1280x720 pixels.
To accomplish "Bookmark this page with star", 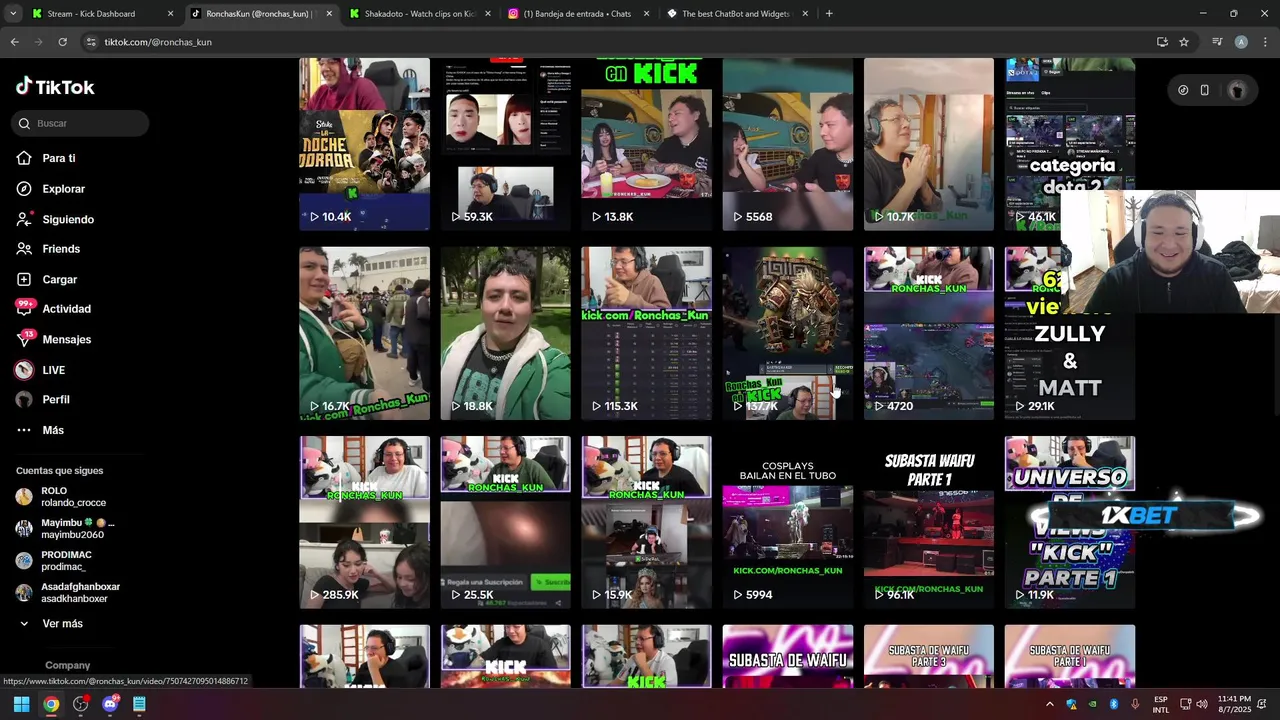I will click(x=1184, y=42).
